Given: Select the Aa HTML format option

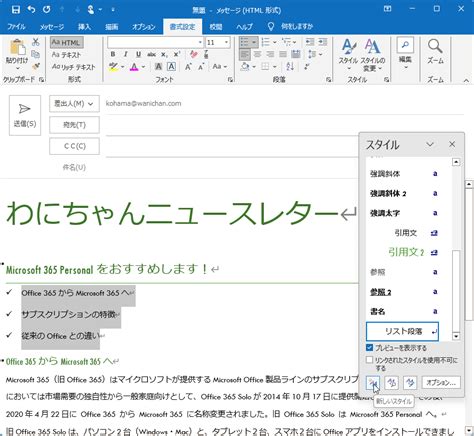Looking at the screenshot, I should pos(66,42).
